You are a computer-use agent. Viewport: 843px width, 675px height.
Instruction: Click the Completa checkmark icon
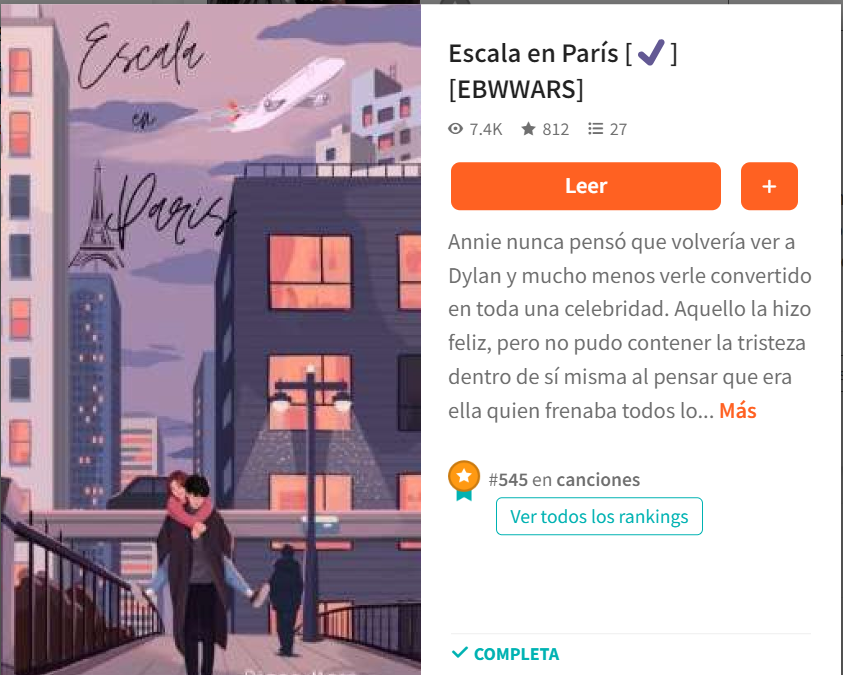pos(460,653)
